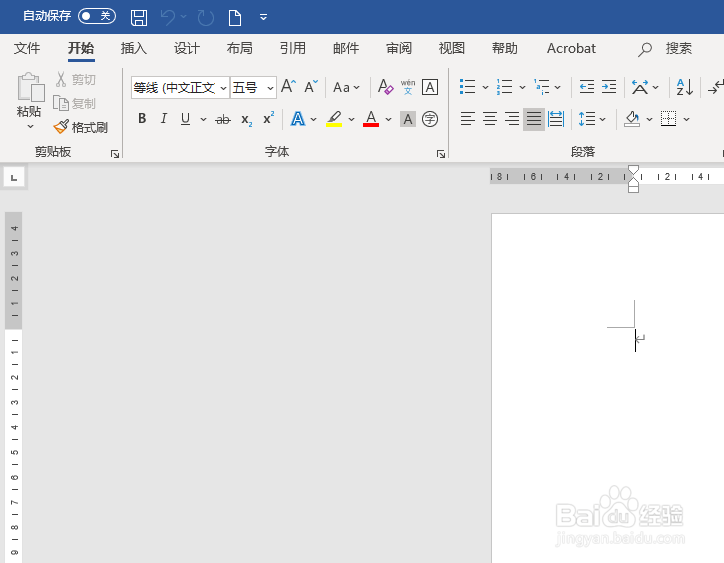The height and width of the screenshot is (563, 724).
Task: Decrease font size with shrink icon
Action: coord(311,86)
